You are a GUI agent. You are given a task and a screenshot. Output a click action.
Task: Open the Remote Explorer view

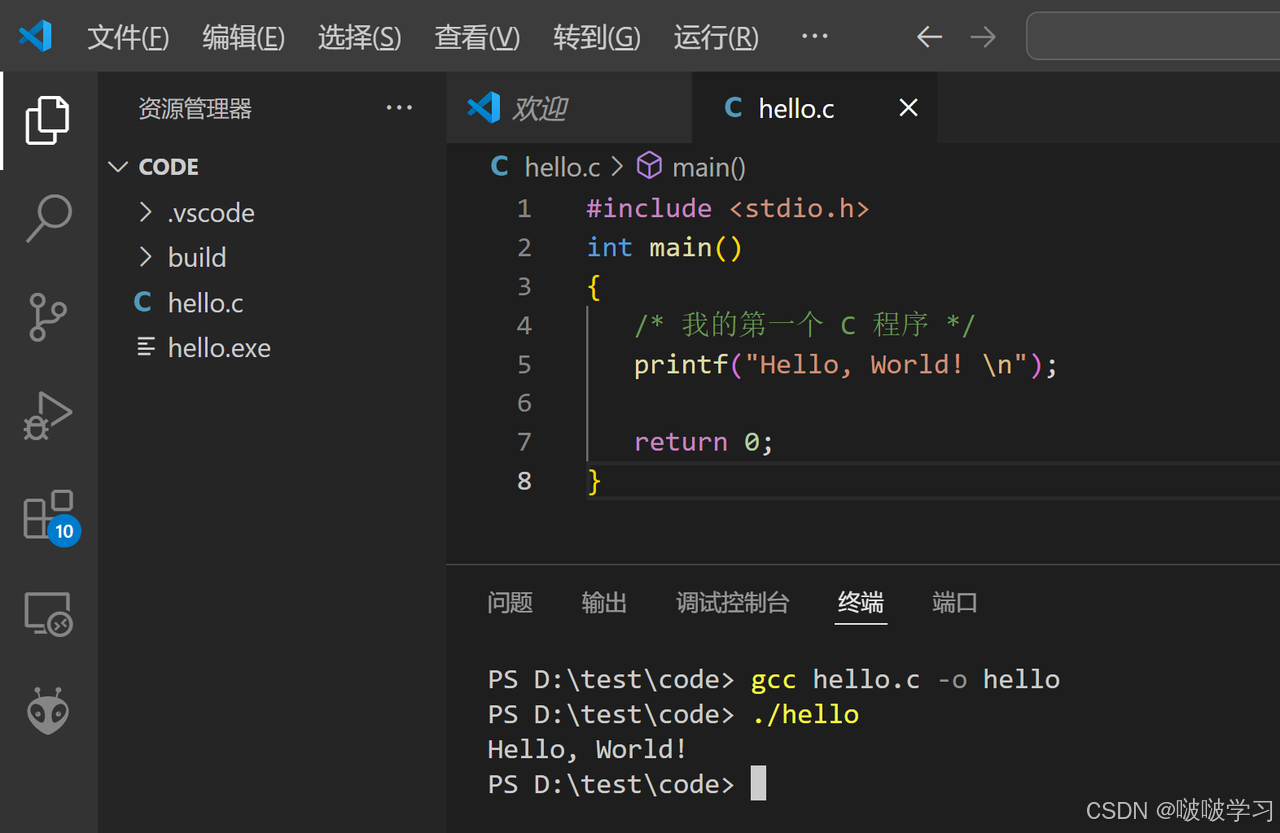pos(47,613)
